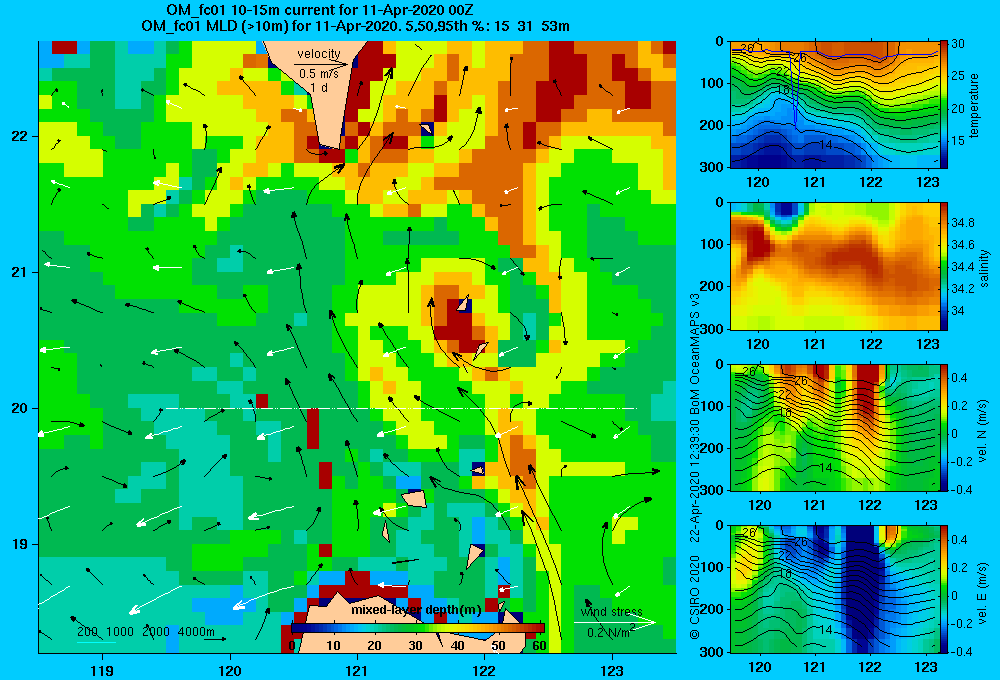Viewport: 1000px width, 680px height.
Task: Click latitude label '22' on main map axis
Action: (20, 136)
